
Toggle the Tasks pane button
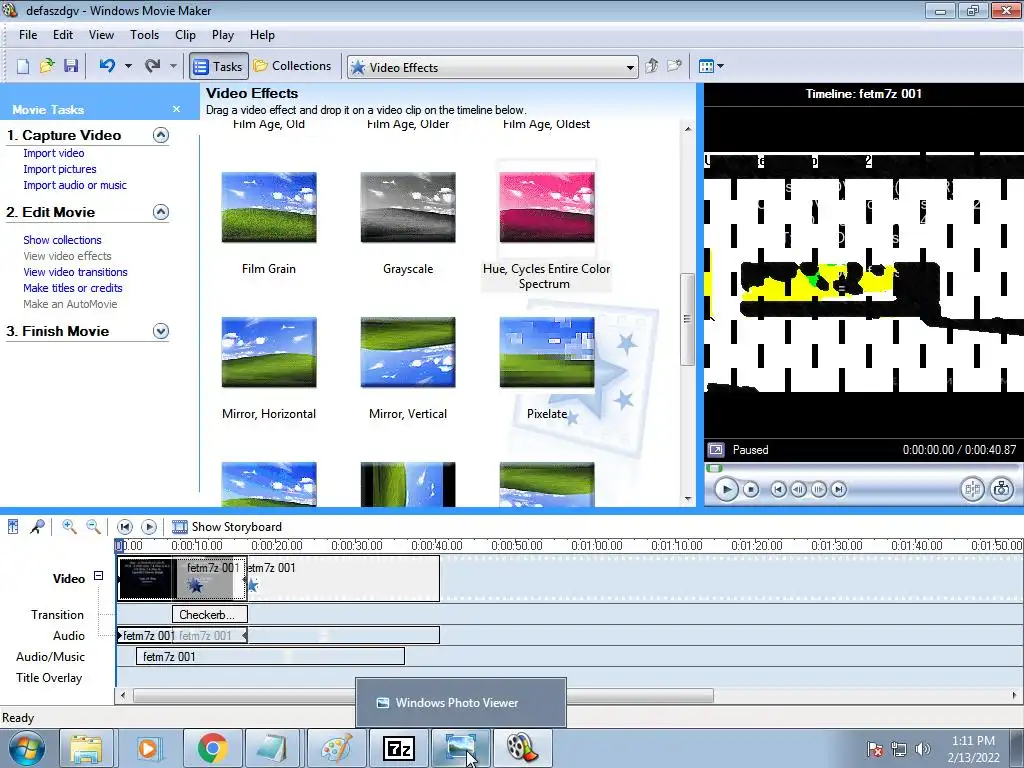point(219,67)
